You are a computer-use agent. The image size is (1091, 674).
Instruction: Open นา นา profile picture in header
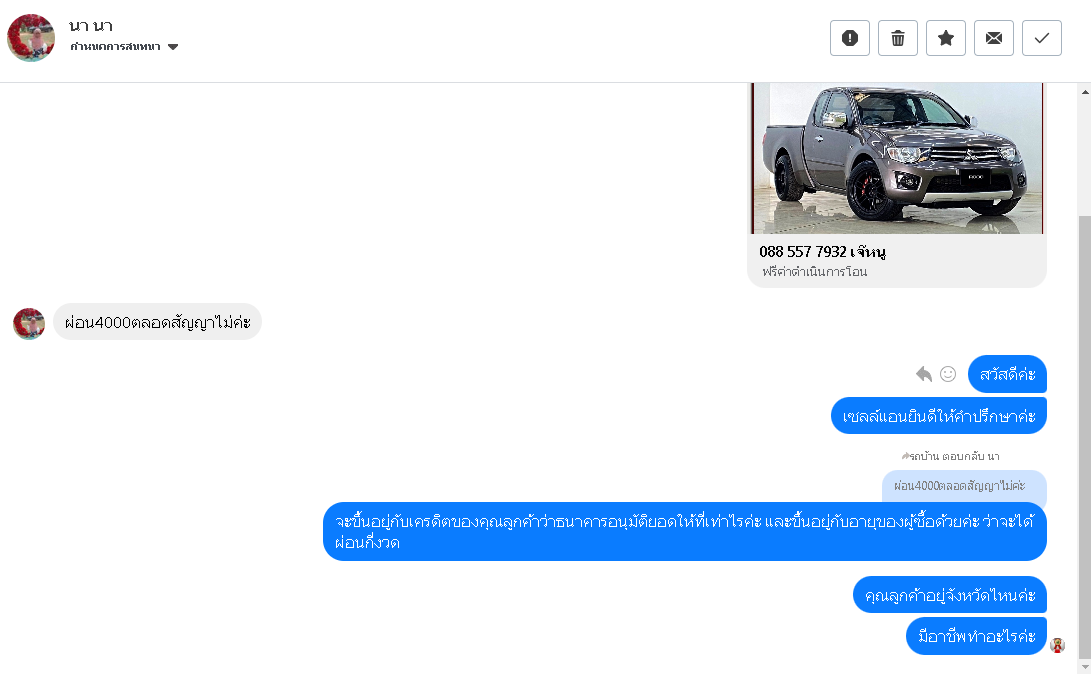click(x=31, y=38)
